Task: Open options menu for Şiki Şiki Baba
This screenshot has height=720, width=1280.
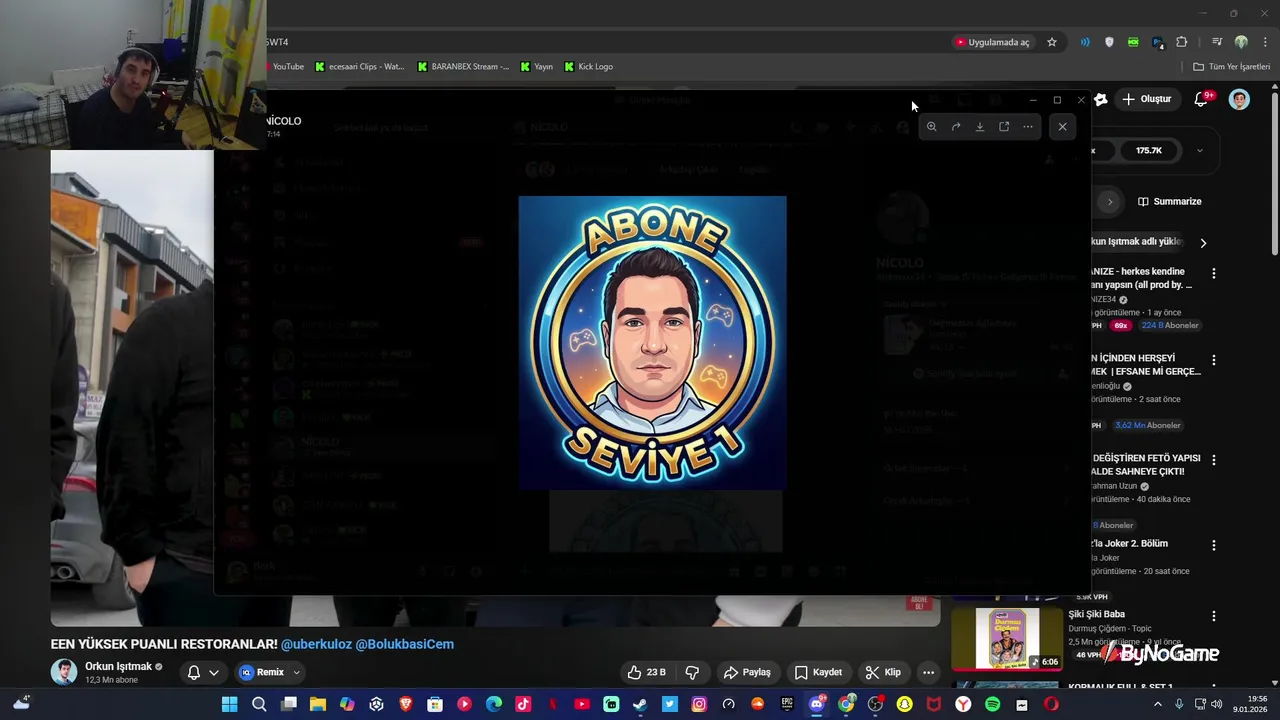Action: tap(1214, 616)
